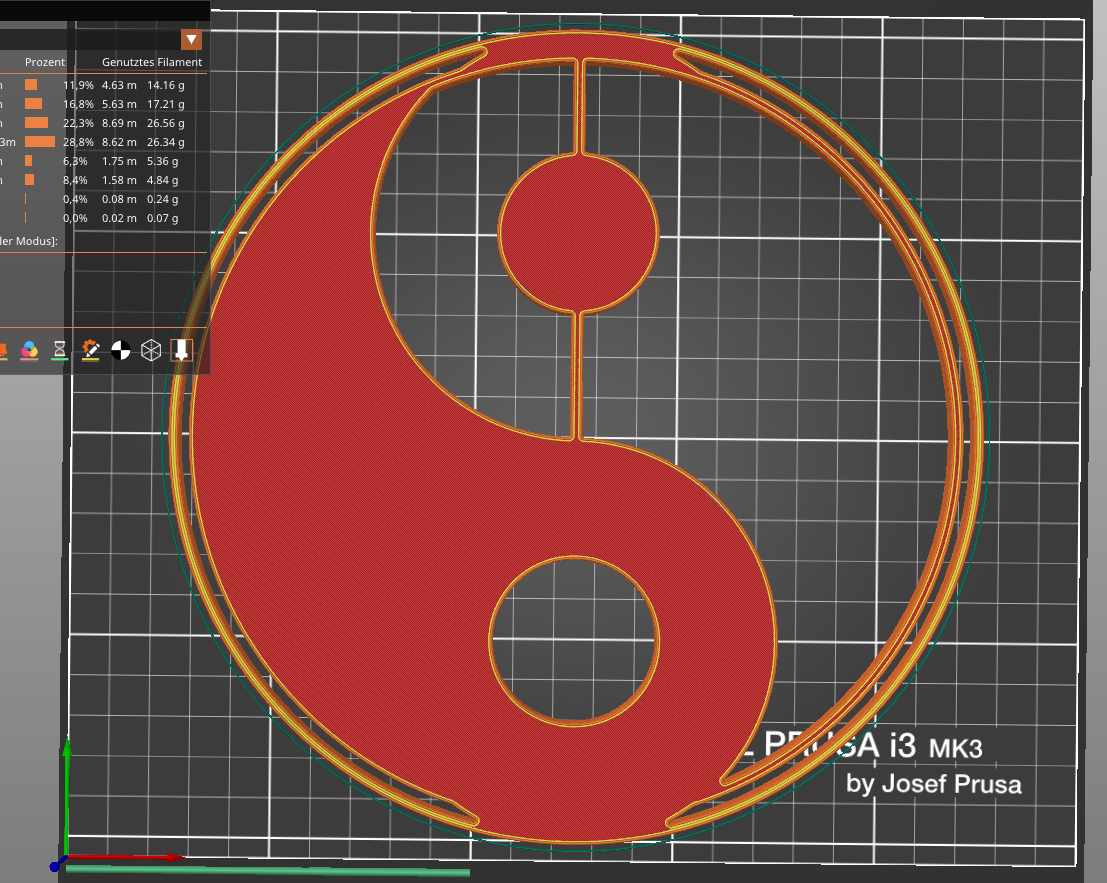Toggle the shells wireframe cube icon
This screenshot has width=1107, height=883.
click(x=151, y=350)
